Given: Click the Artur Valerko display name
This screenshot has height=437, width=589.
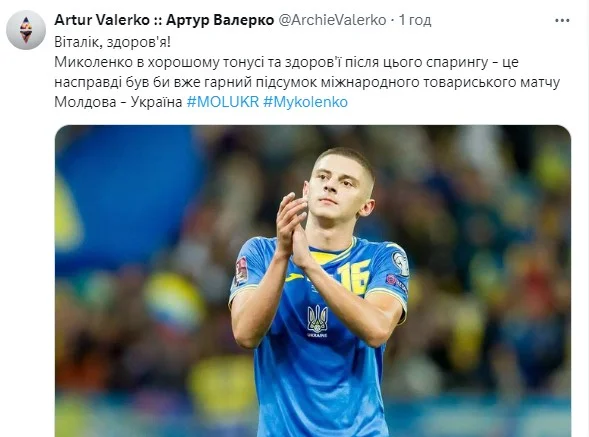Looking at the screenshot, I should click(102, 20).
